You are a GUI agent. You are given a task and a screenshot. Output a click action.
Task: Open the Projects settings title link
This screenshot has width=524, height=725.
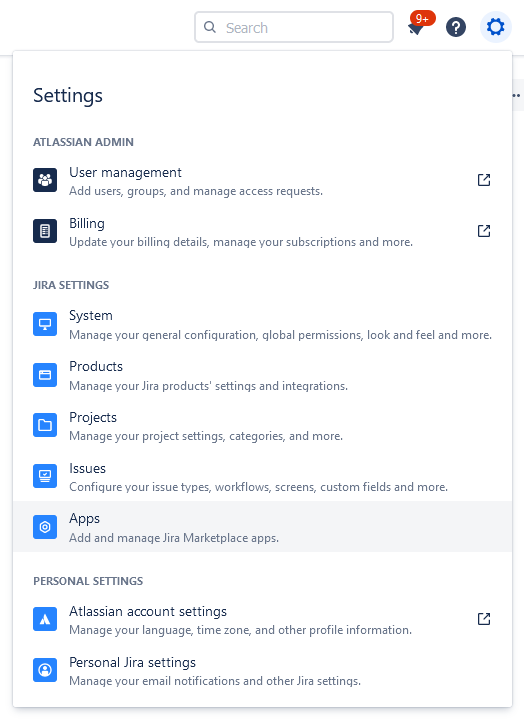[92, 418]
